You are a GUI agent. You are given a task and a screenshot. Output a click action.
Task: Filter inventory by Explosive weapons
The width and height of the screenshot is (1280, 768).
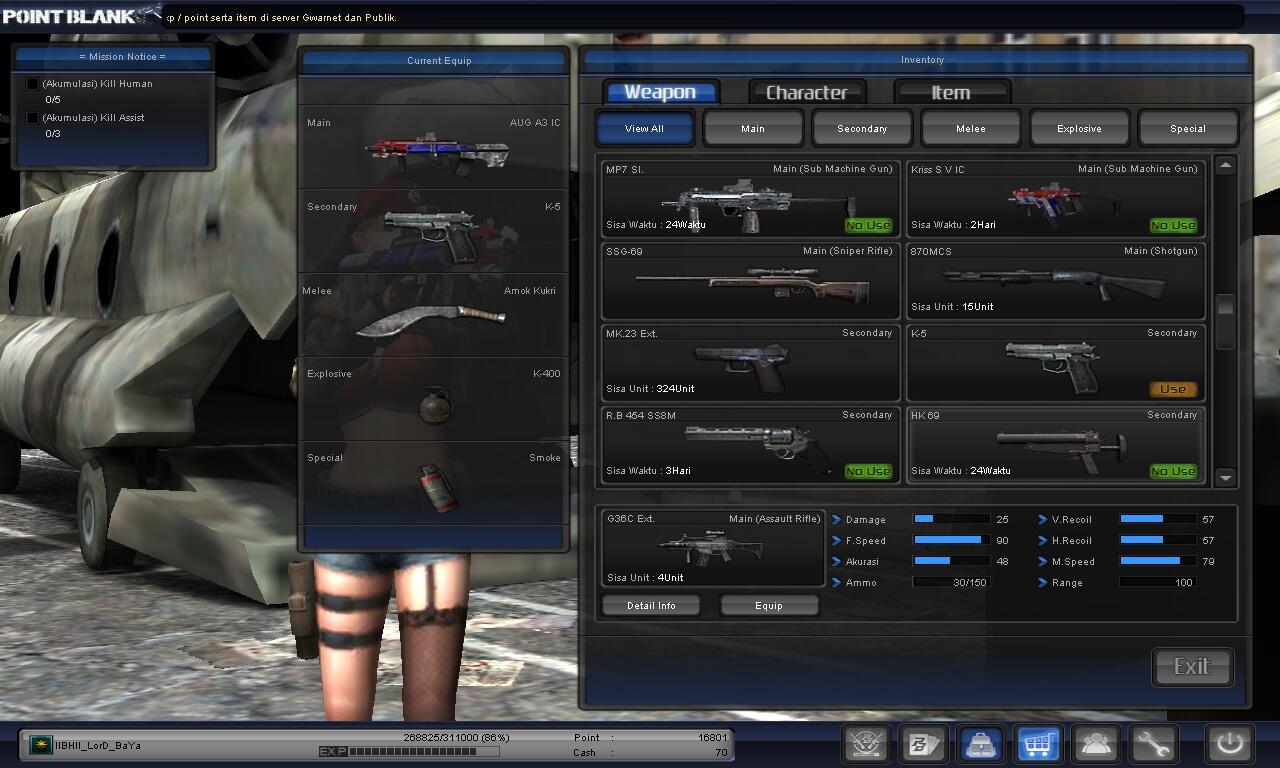[x=1079, y=128]
